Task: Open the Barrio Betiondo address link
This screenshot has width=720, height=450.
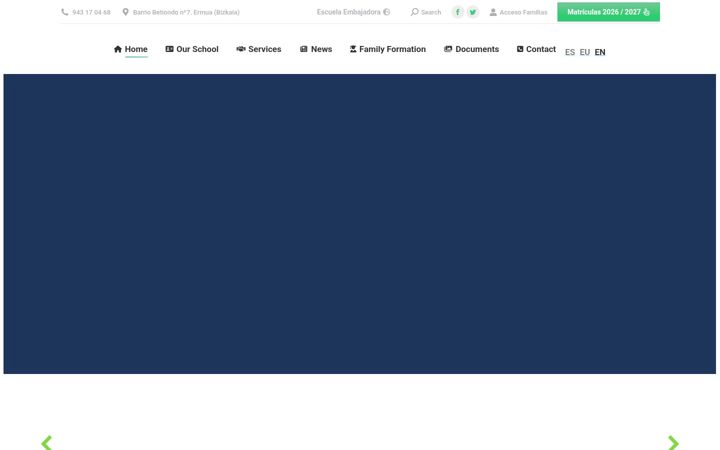Action: click(186, 12)
